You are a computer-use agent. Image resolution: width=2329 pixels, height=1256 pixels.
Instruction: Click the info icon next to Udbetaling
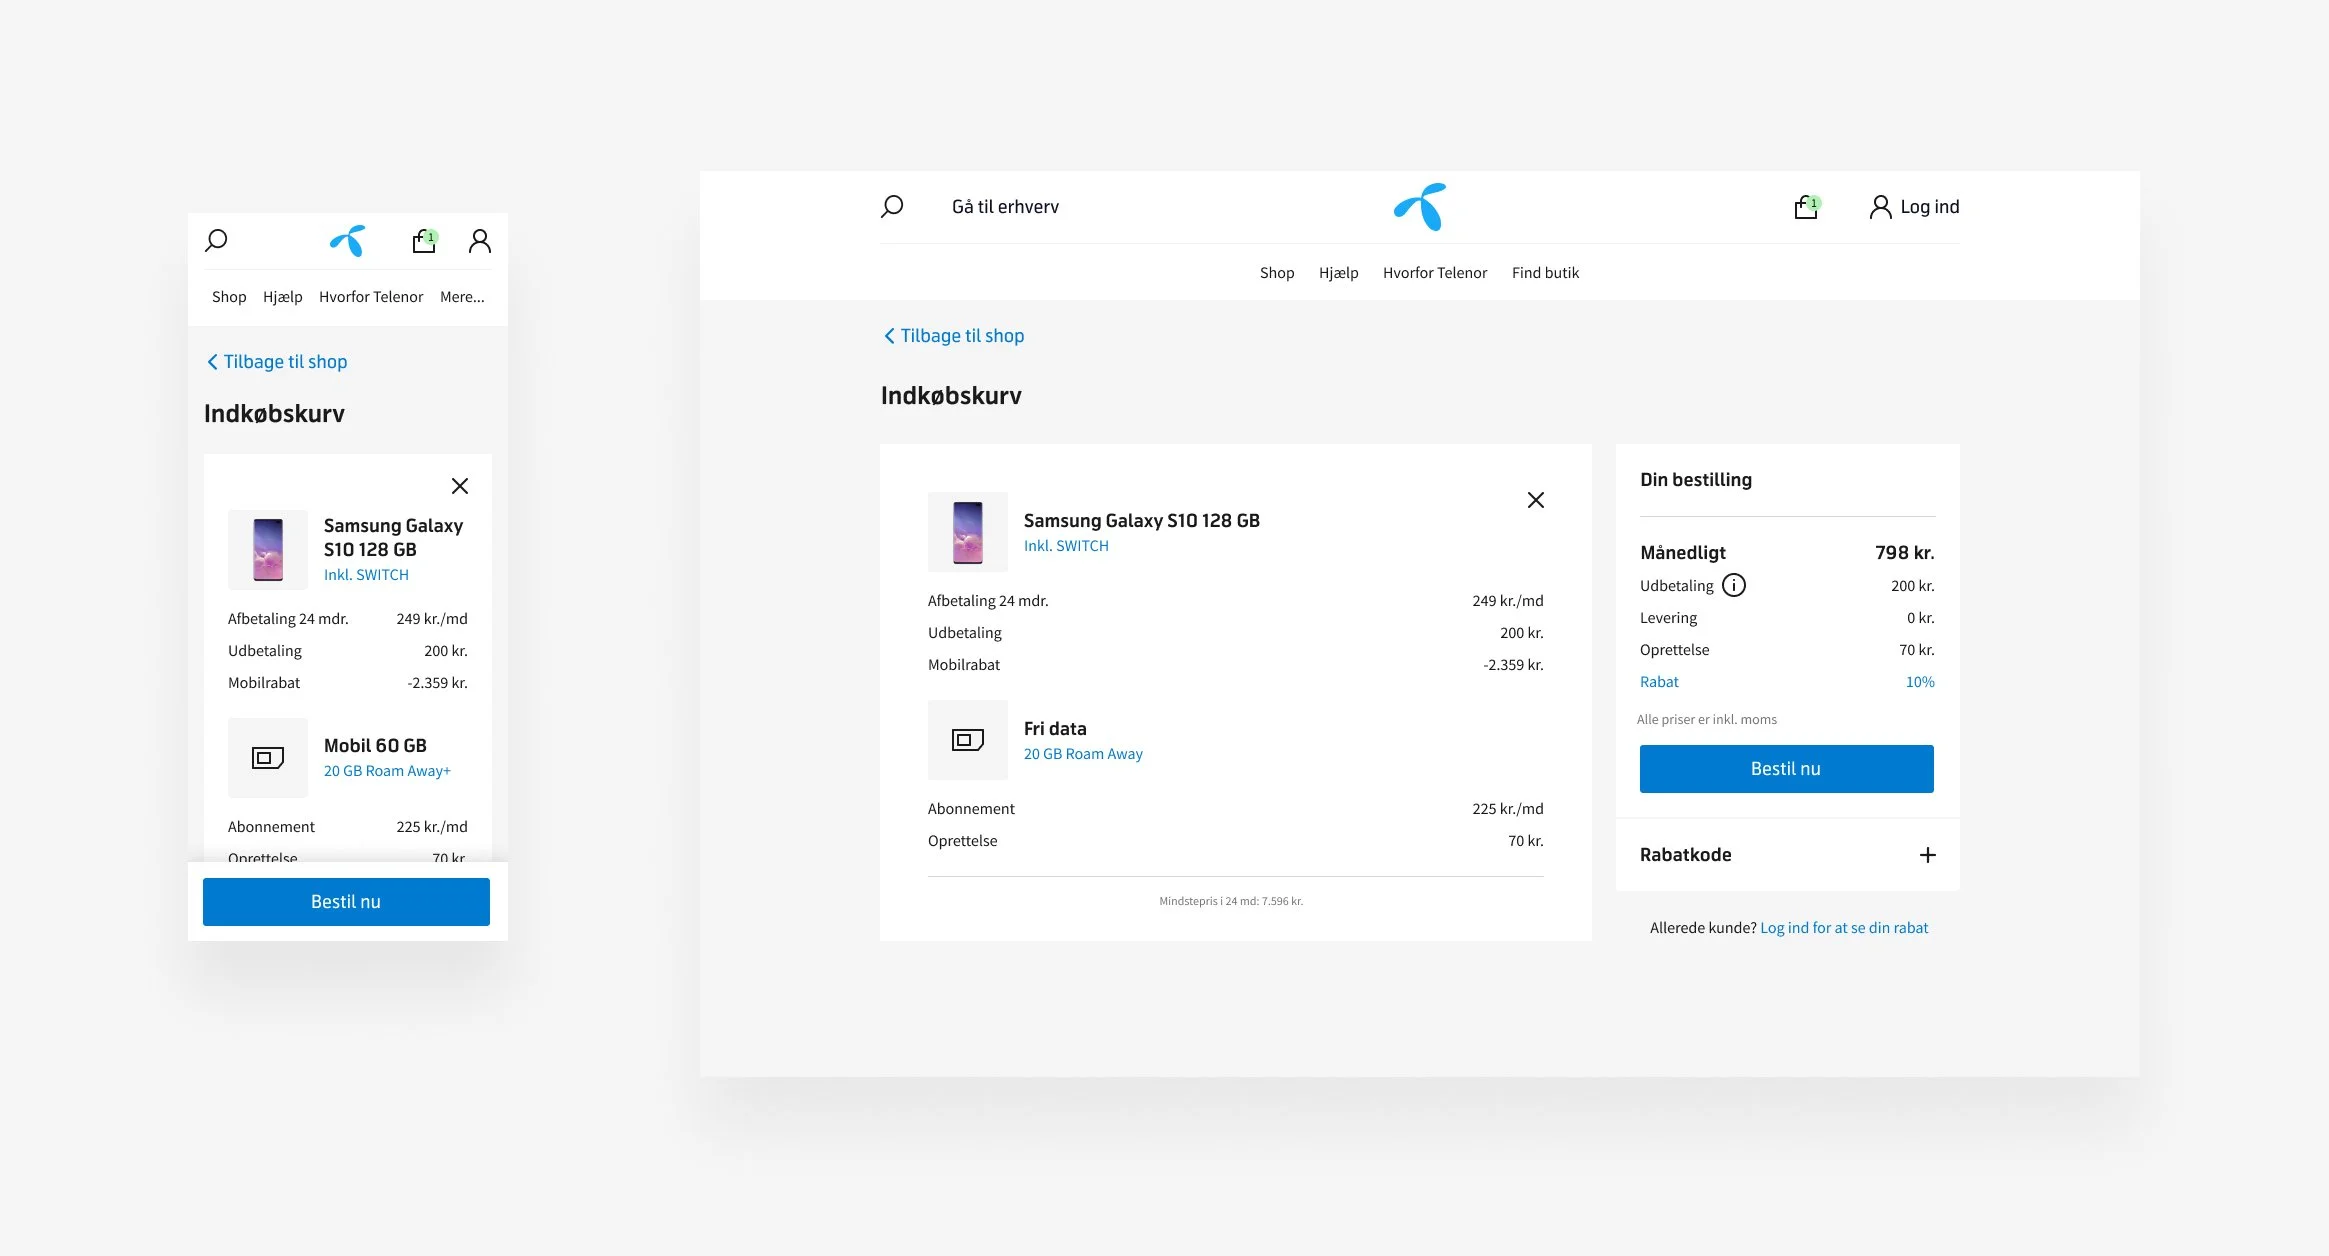(x=1734, y=586)
